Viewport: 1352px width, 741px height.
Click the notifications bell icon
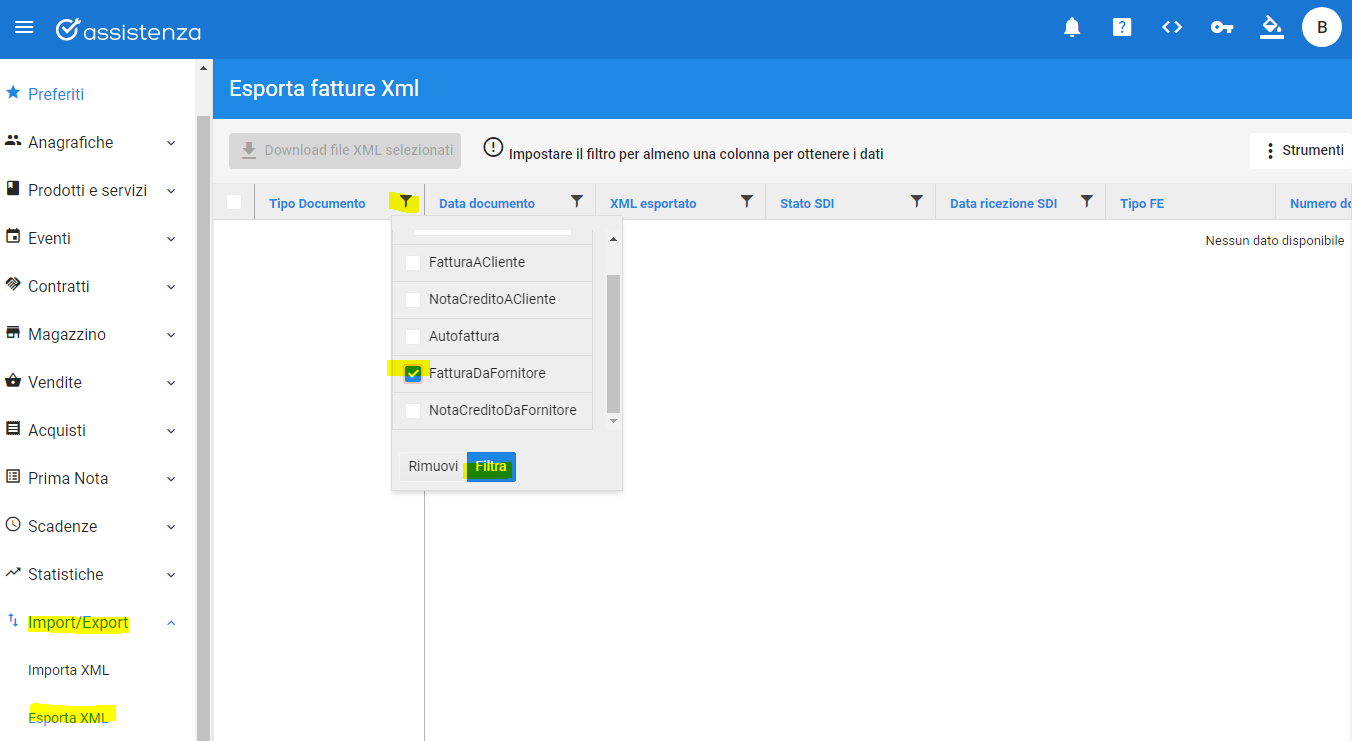click(1072, 28)
